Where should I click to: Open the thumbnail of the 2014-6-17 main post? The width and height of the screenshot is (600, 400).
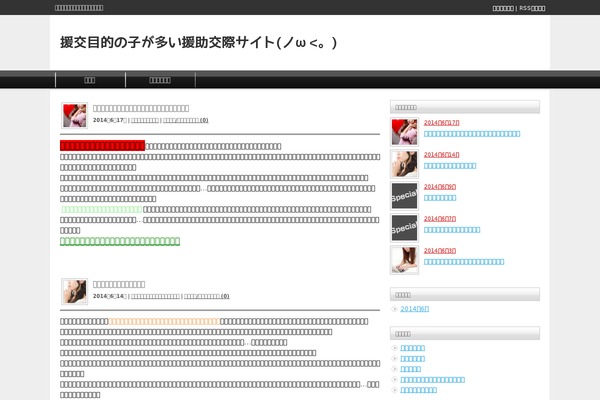tap(75, 116)
